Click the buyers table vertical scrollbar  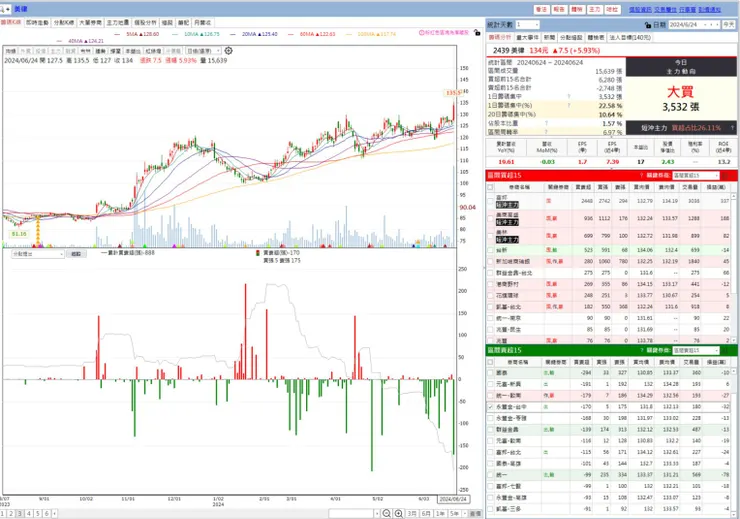734,267
